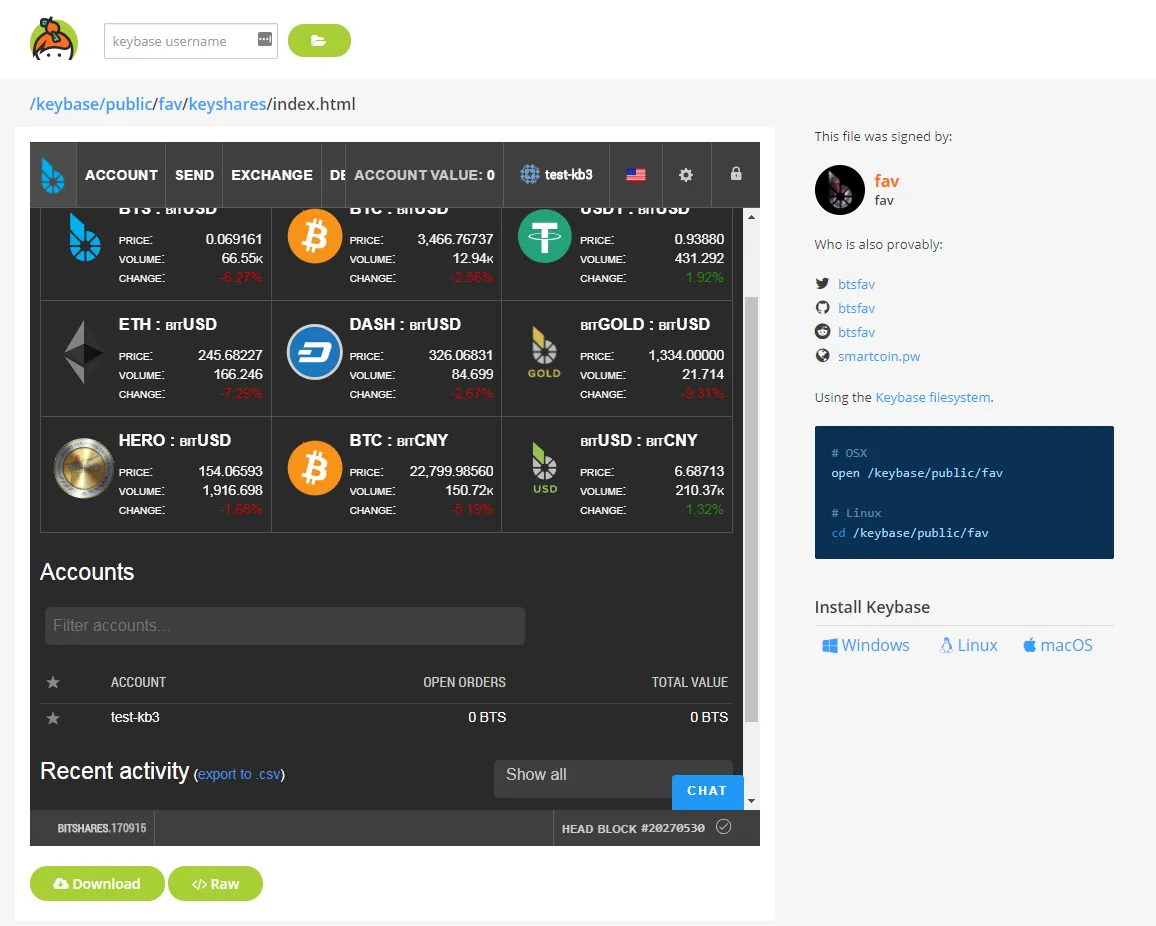Click the green open folder button
This screenshot has height=926, width=1156.
pyautogui.click(x=318, y=41)
